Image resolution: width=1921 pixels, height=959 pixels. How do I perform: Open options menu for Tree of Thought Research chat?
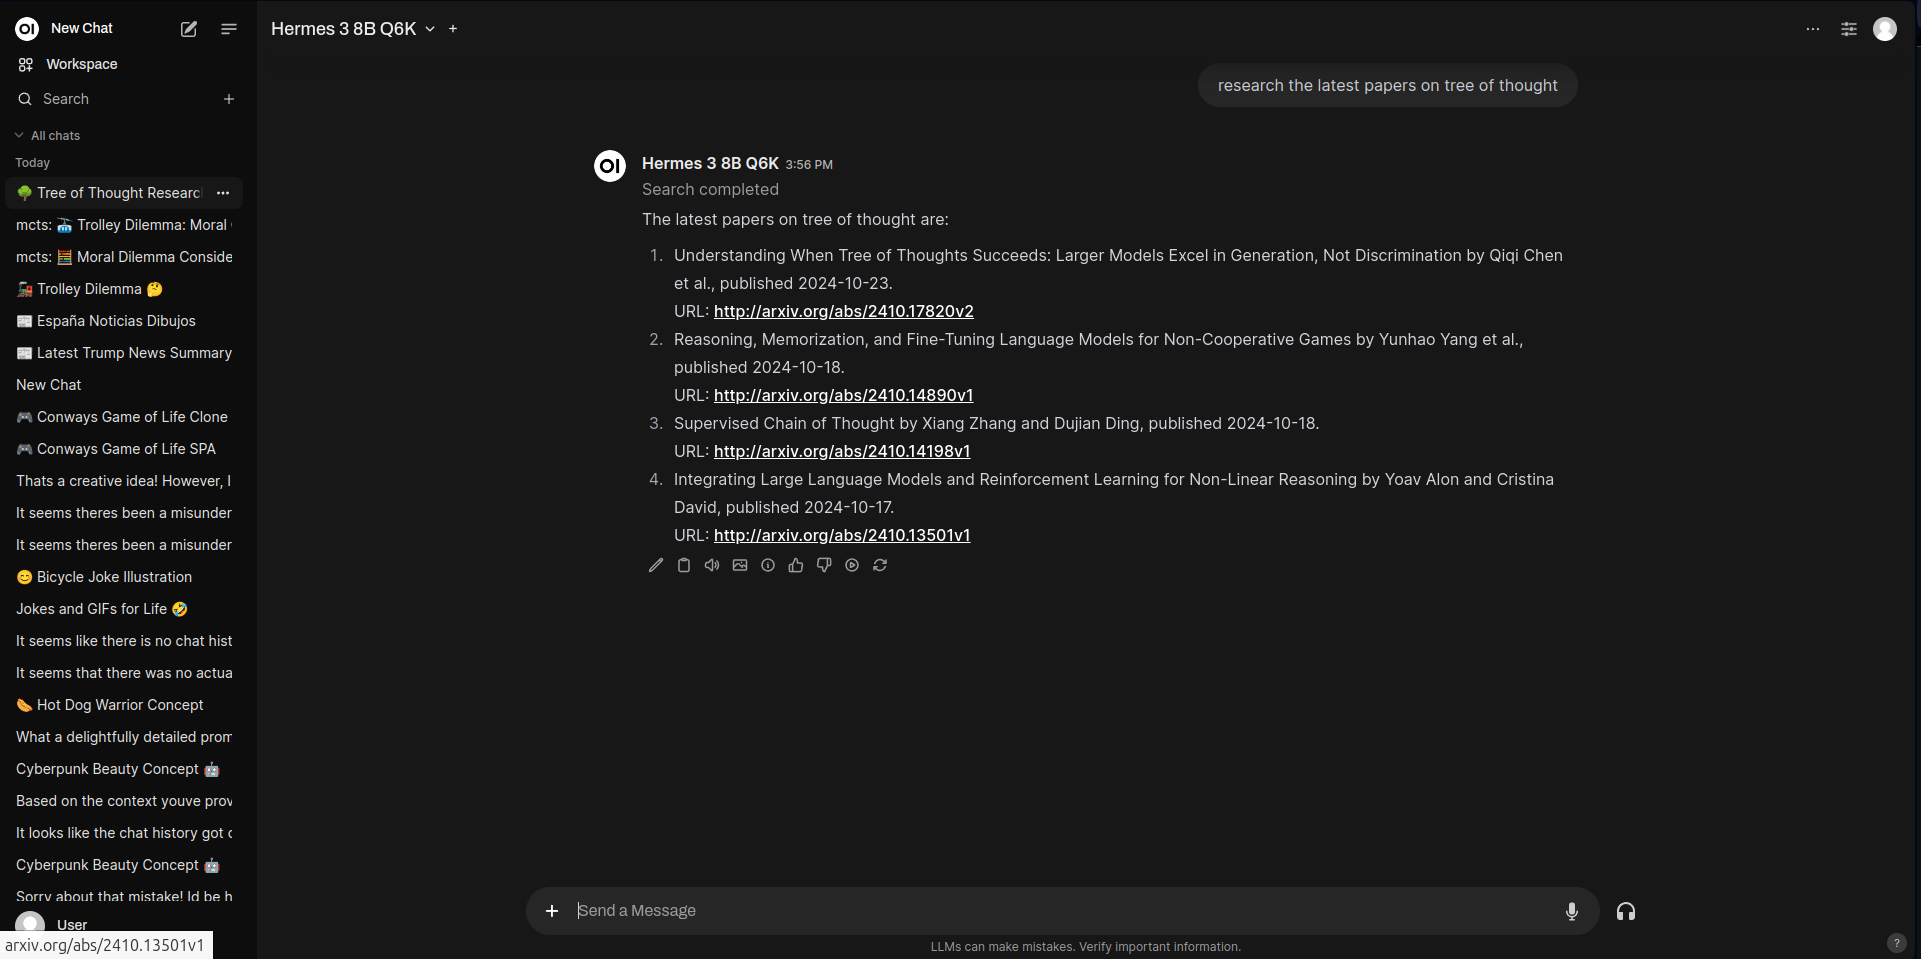(x=222, y=193)
